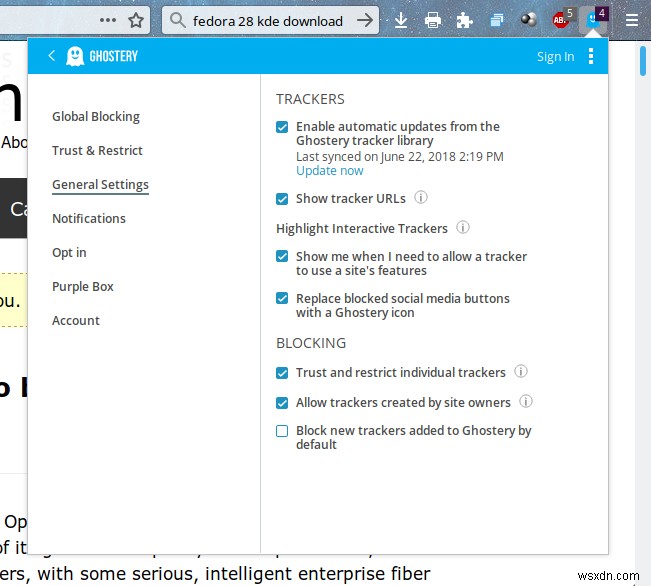Uncheck Enable automatic updates from tracker library

[282, 127]
